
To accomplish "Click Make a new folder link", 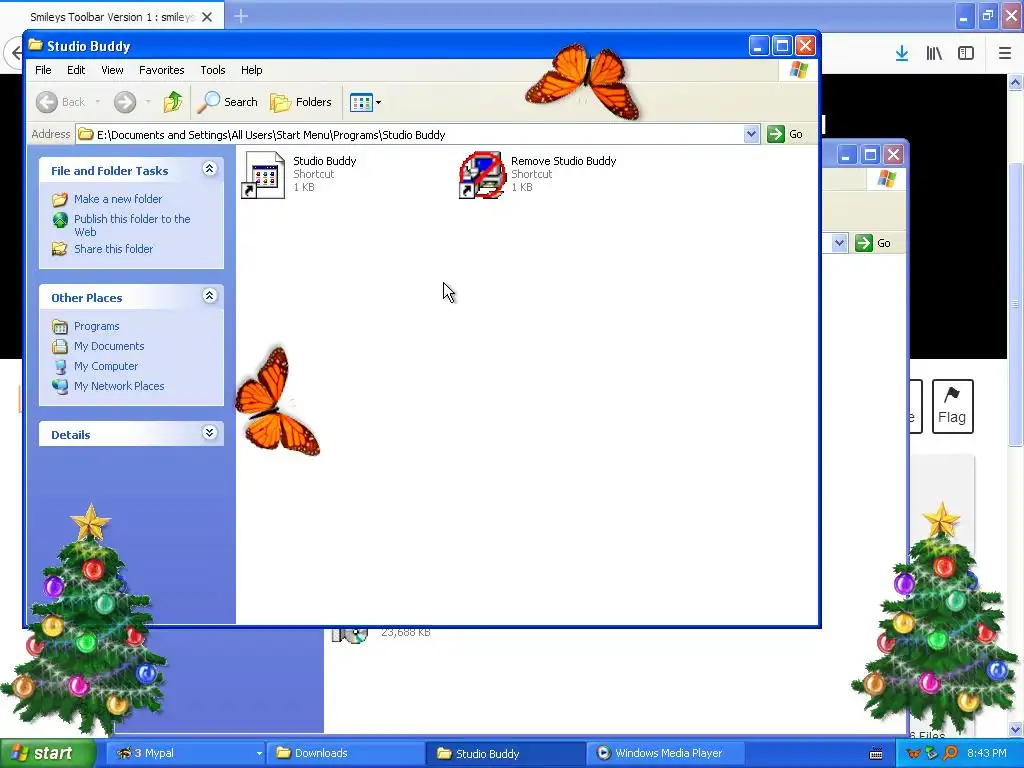I will coord(118,199).
